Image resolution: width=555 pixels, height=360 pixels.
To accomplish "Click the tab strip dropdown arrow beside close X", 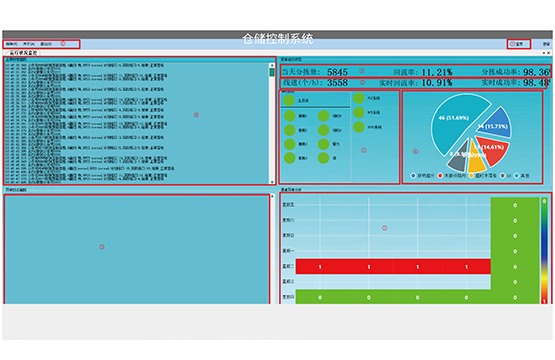I will point(544,53).
